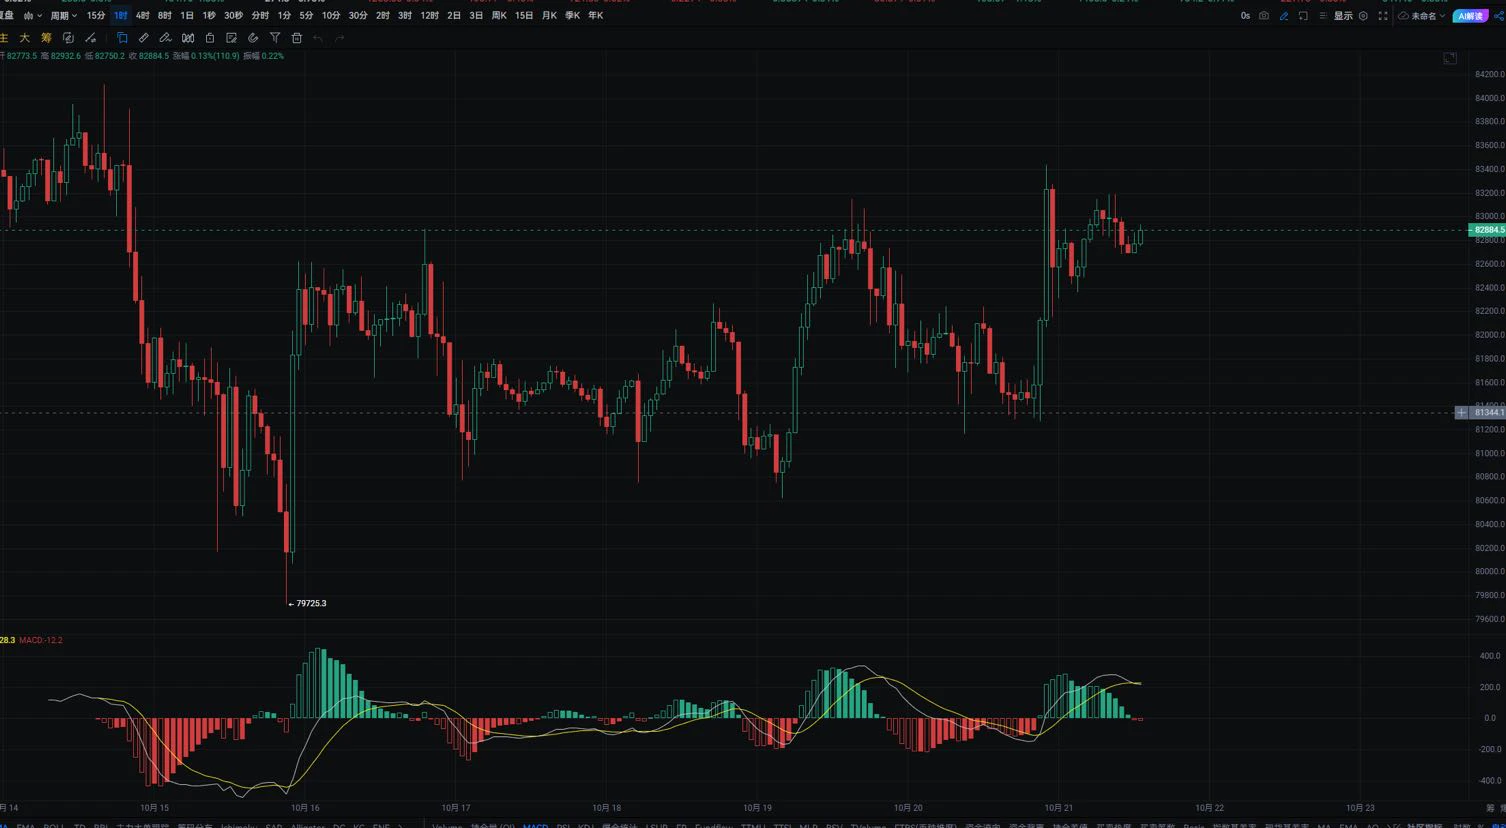This screenshot has height=828, width=1506.
Task: Click the funnel filter icon
Action: (275, 38)
